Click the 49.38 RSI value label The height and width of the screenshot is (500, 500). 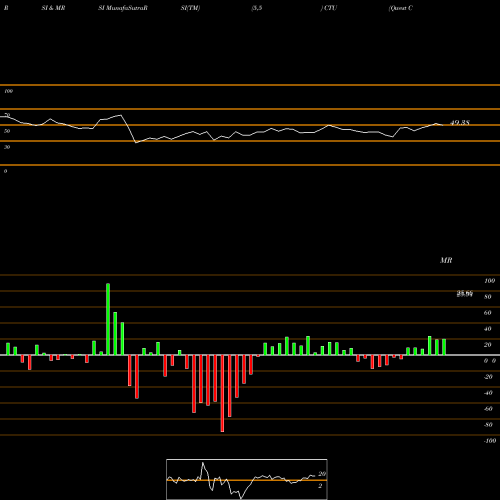(x=460, y=123)
